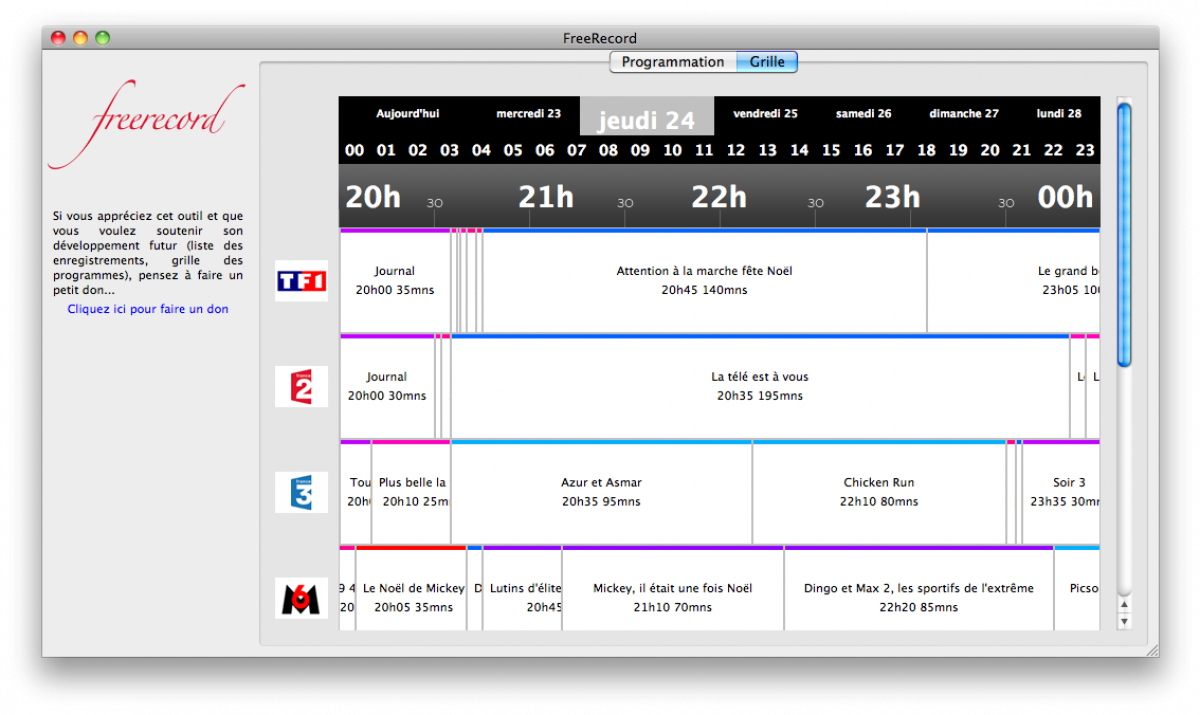Click the 21h marker on the timeline
The width and height of the screenshot is (1200, 715).
point(546,197)
